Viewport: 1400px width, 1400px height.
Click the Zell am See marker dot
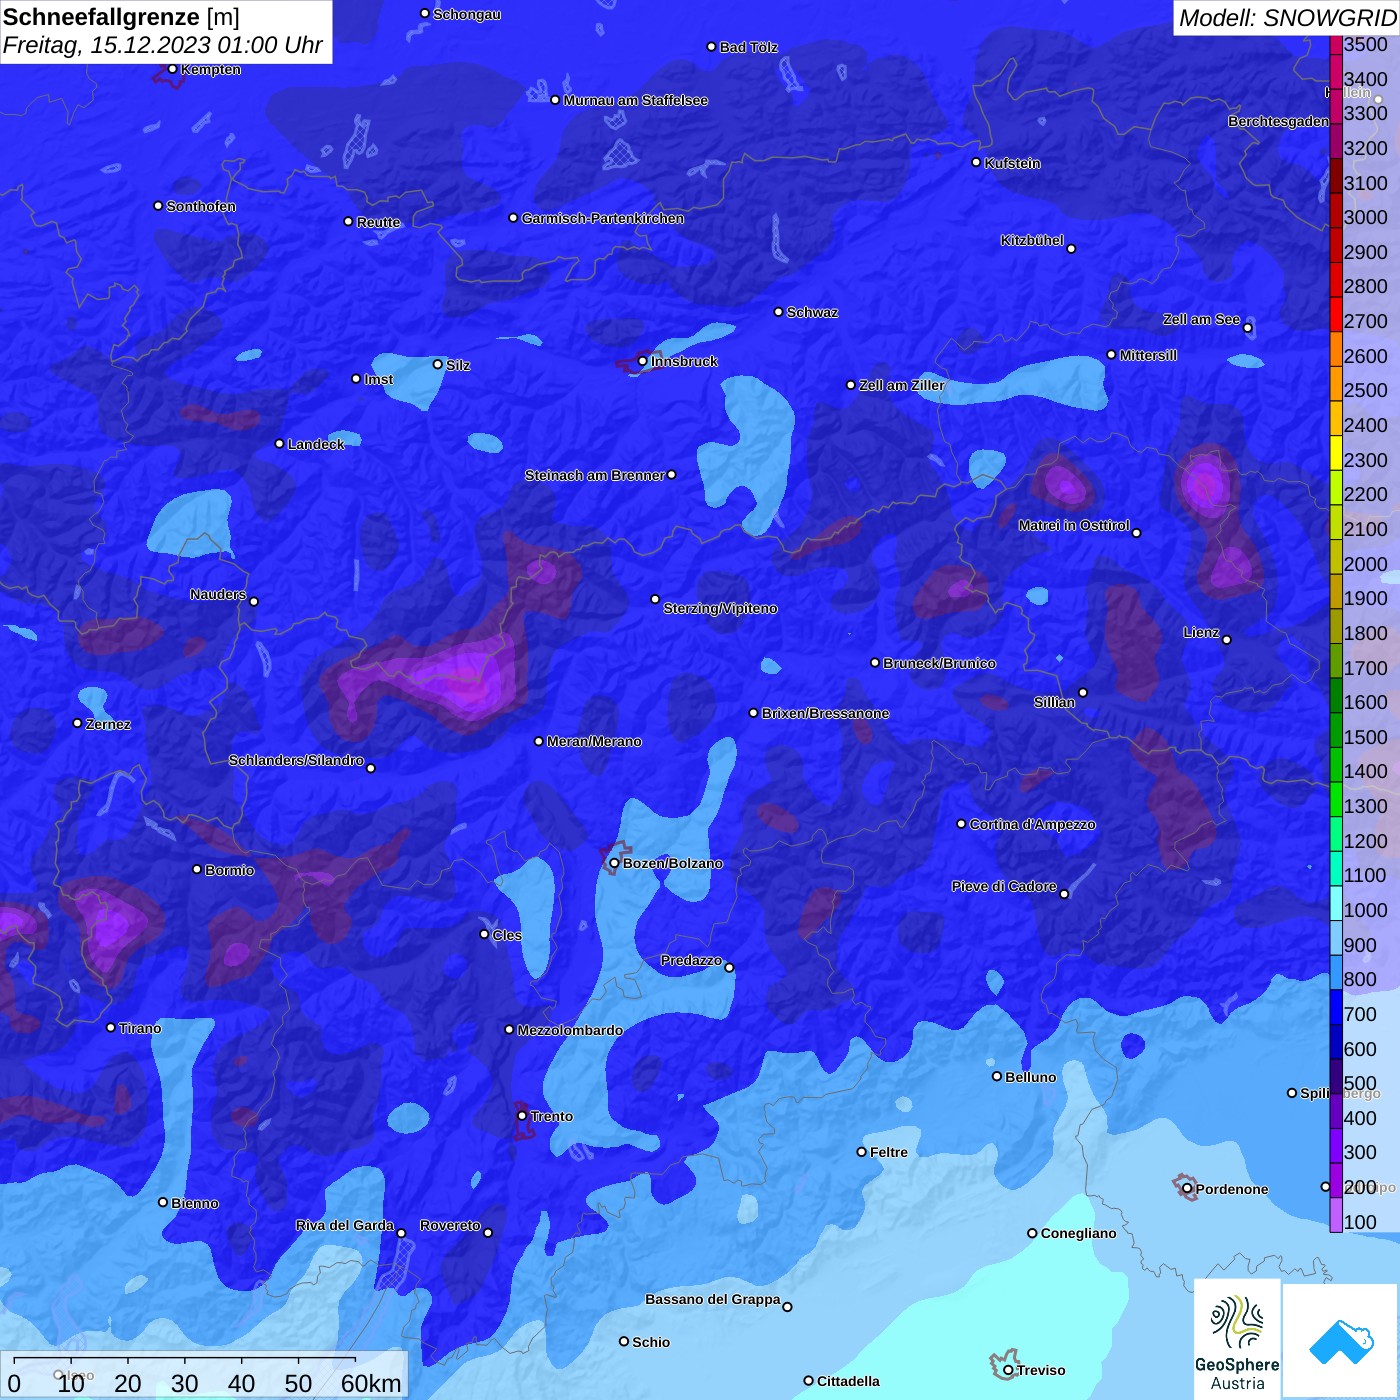[1247, 328]
